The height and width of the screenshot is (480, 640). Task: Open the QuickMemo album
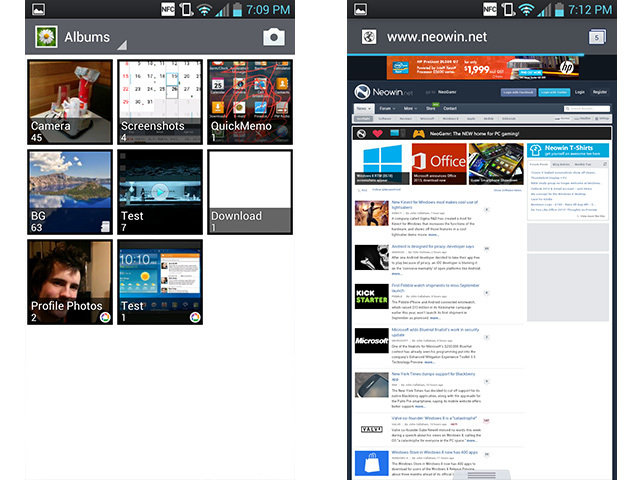pyautogui.click(x=250, y=102)
